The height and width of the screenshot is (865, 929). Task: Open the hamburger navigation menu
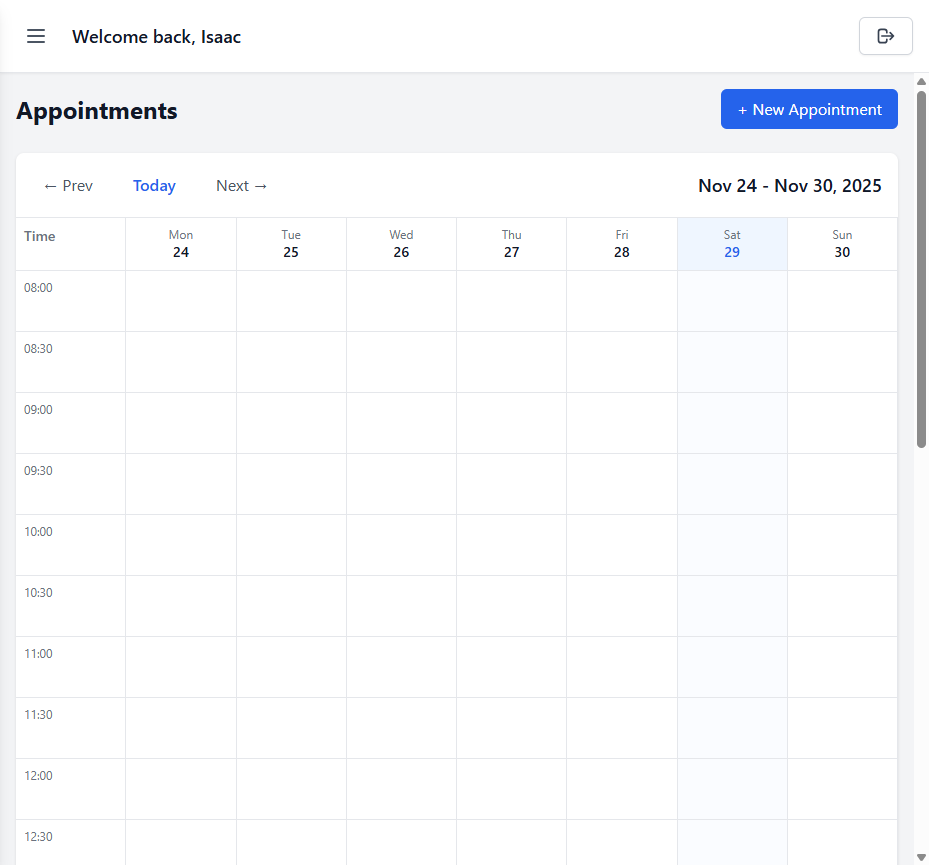[36, 36]
